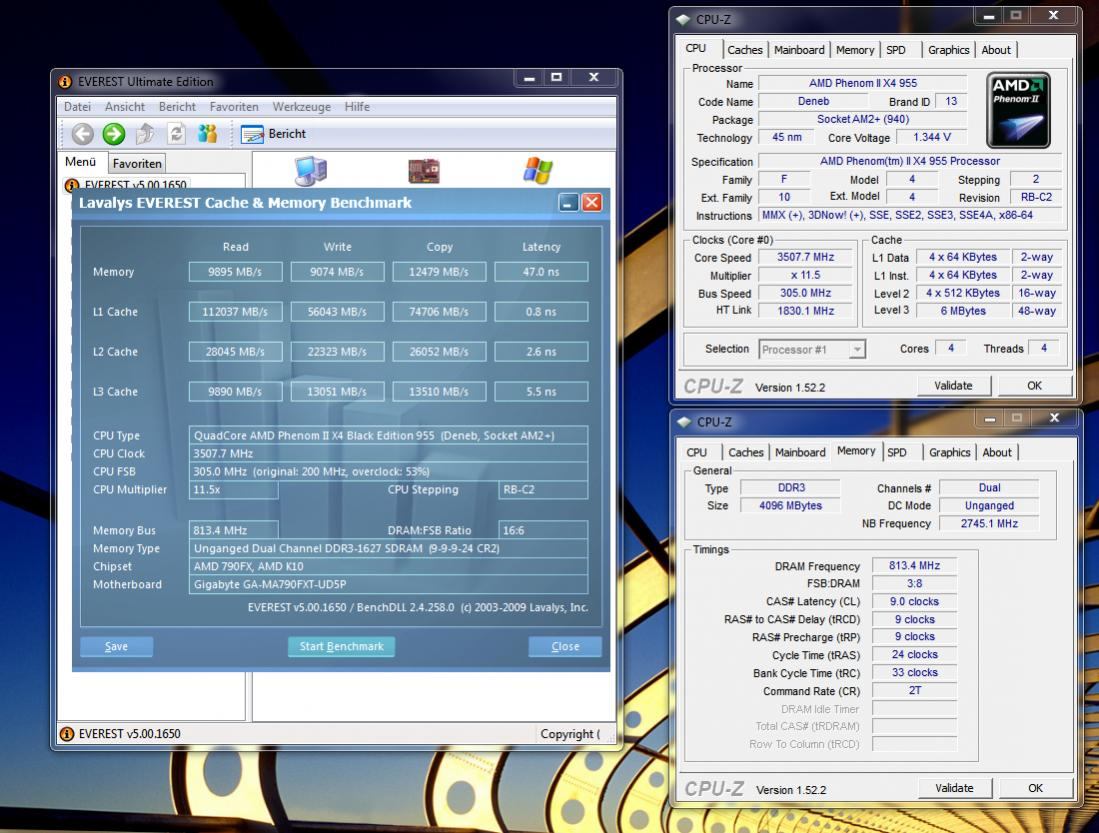The image size is (1099, 833).
Task: Click the motherboard icon in EVEREST panel
Action: 424,170
